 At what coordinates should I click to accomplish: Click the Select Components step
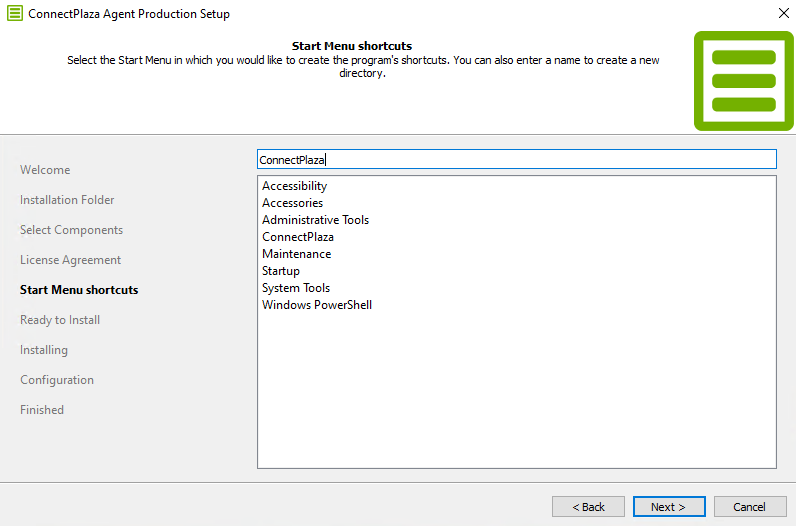(x=72, y=229)
